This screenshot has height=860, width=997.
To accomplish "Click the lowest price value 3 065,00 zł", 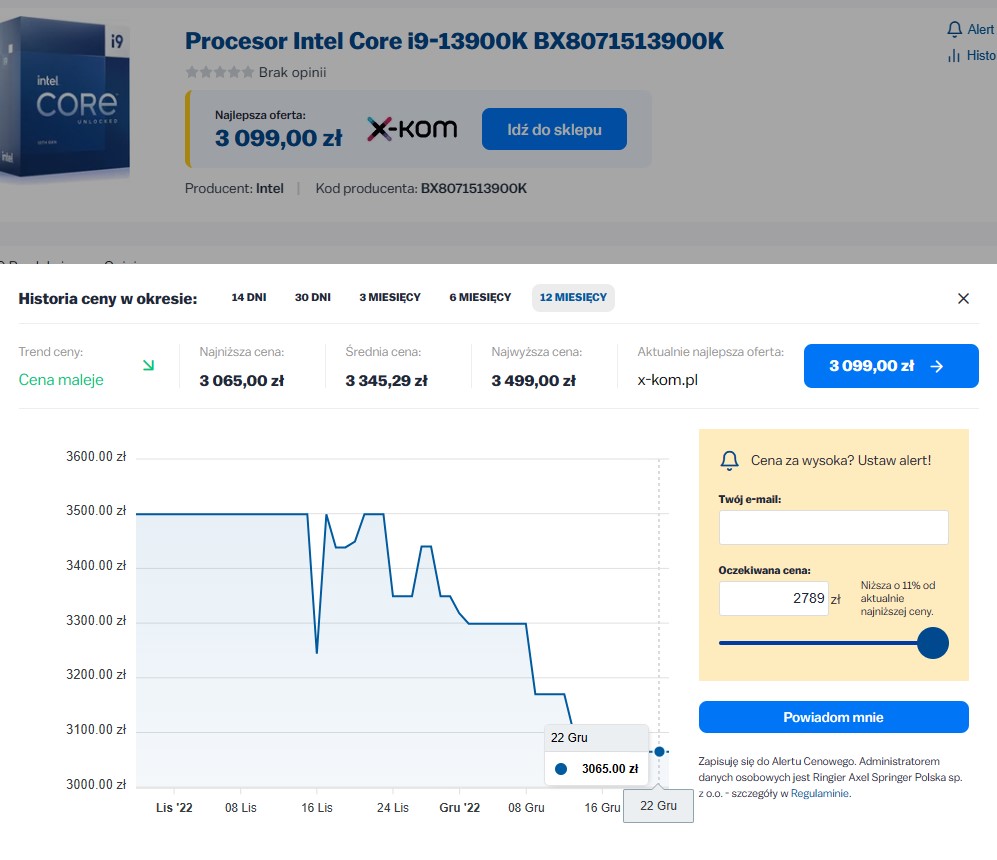I will tap(242, 381).
